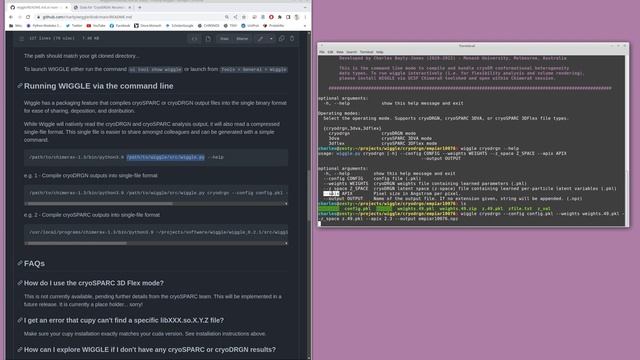Bookmark this page with the star icon
640x360 pixels.
tap(244, 17)
